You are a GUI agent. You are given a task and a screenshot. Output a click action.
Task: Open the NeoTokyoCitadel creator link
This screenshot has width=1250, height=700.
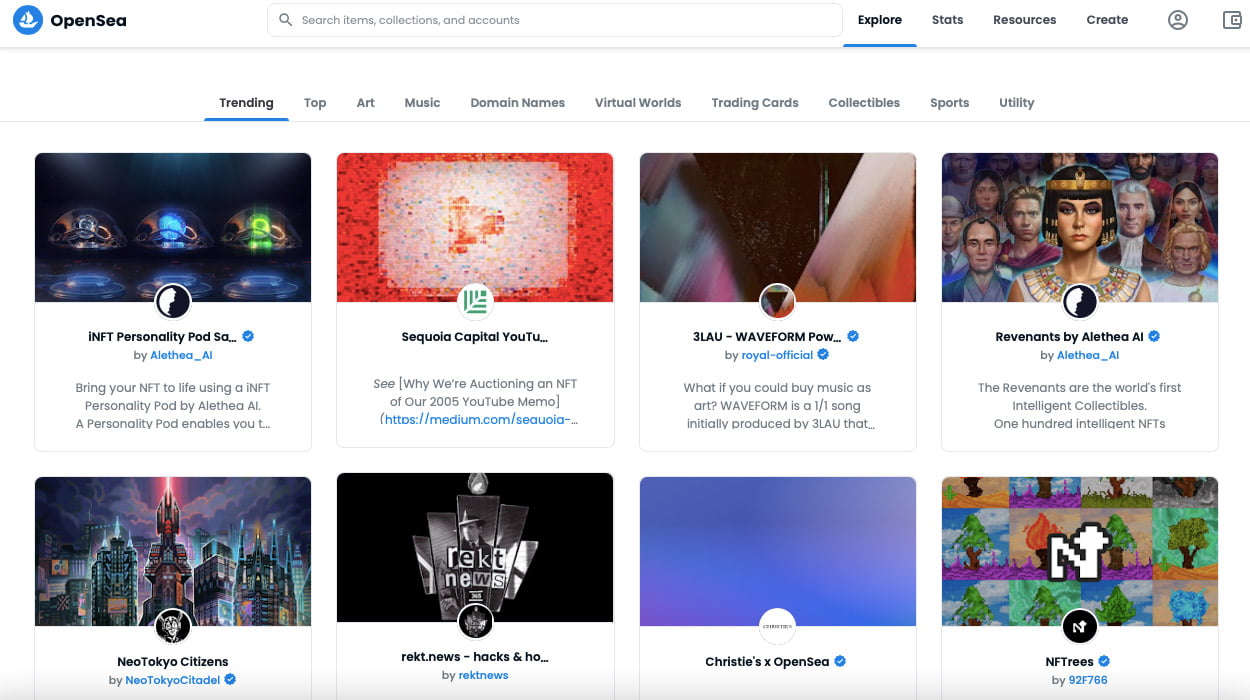[173, 680]
